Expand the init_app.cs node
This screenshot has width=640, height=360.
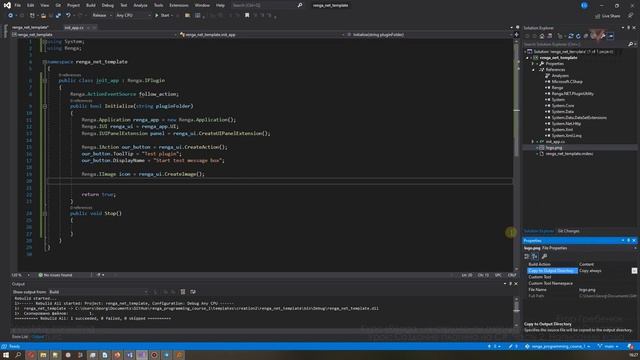click(533, 142)
